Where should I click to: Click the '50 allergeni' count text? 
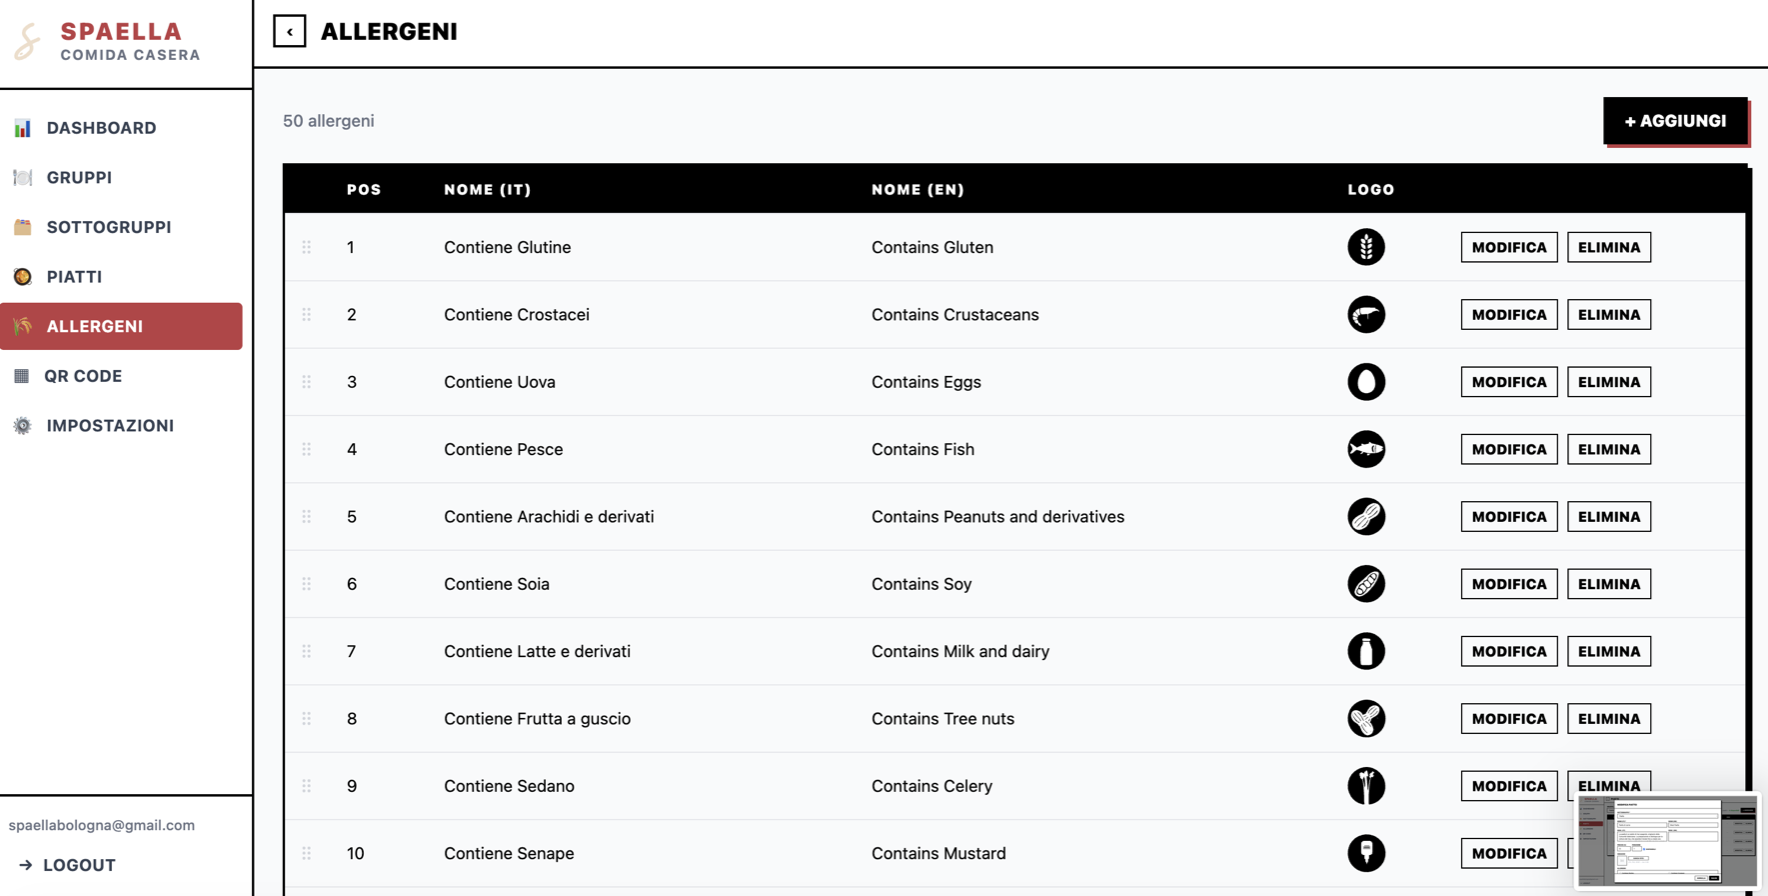click(x=328, y=121)
